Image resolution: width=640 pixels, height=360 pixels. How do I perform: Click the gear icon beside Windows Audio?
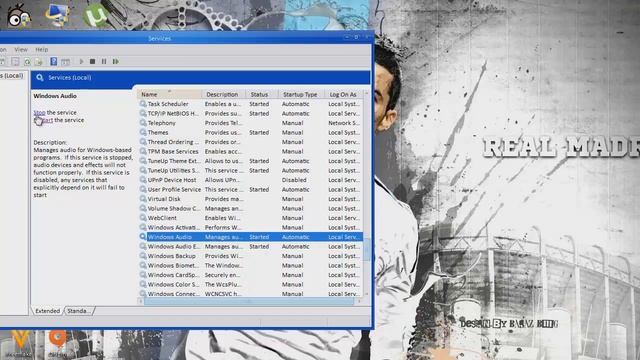pos(143,237)
